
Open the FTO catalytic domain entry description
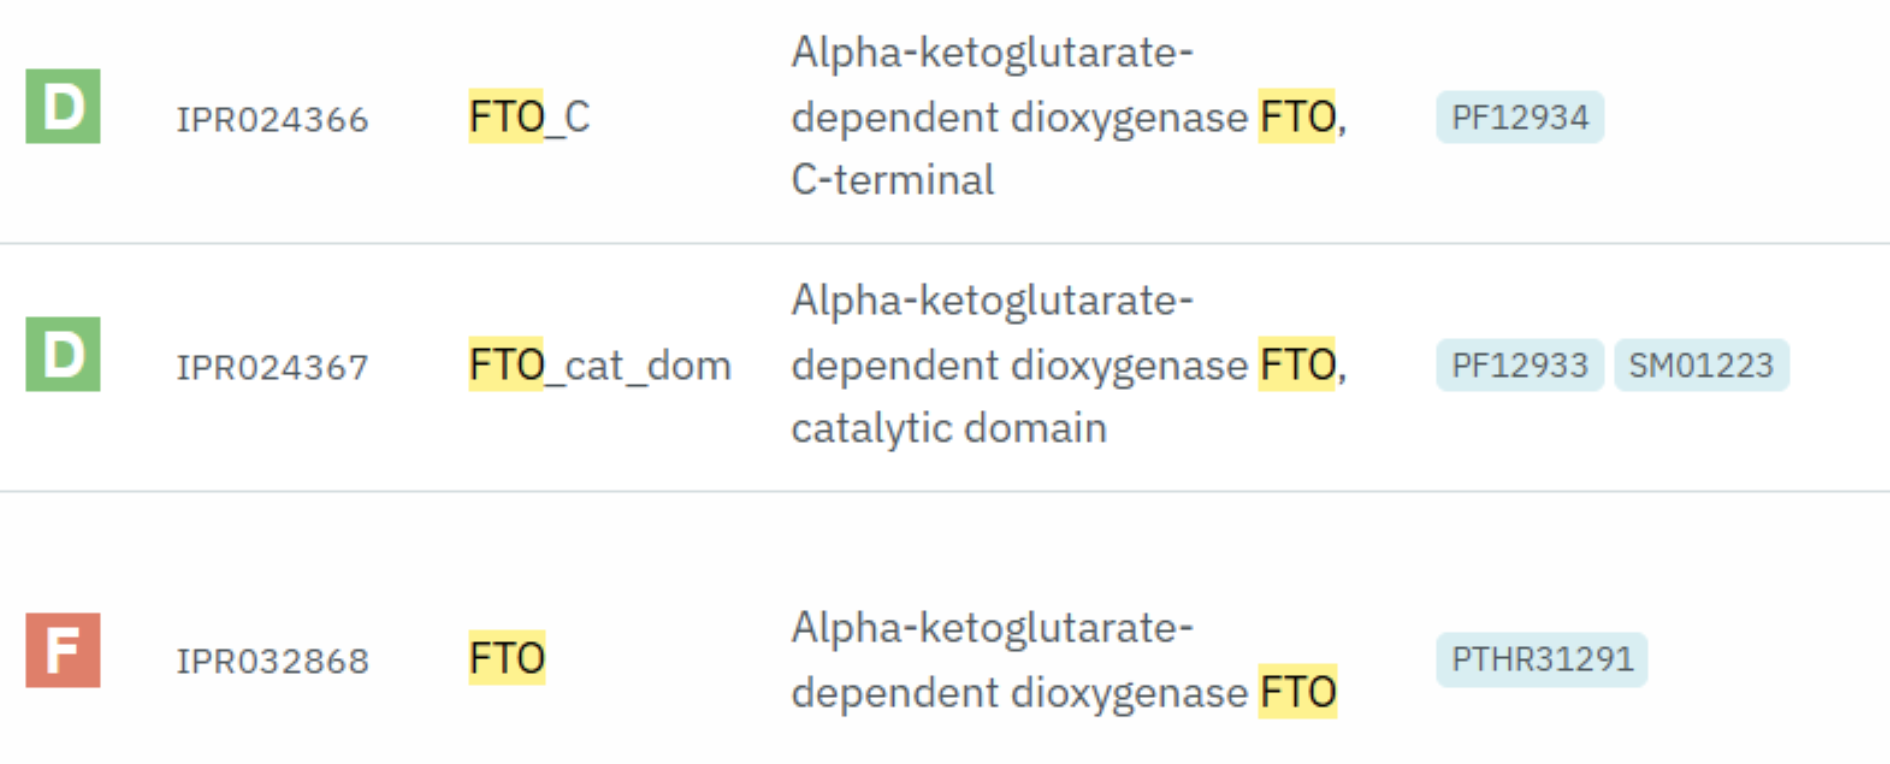1069,364
